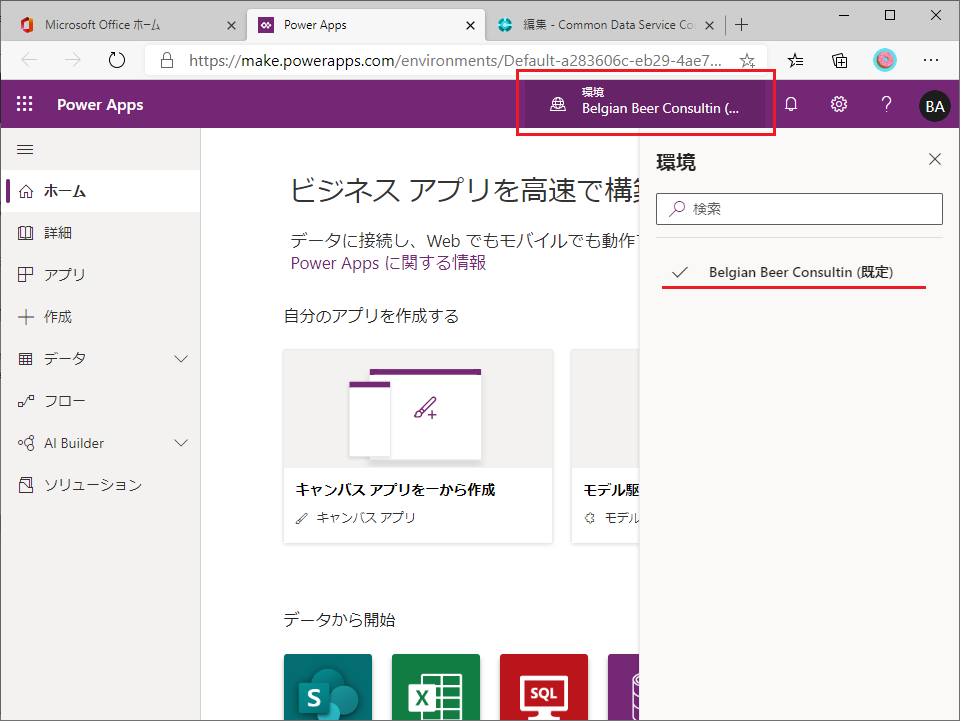Open ソリューション in the sidebar
The height and width of the screenshot is (721, 960).
[x=101, y=485]
